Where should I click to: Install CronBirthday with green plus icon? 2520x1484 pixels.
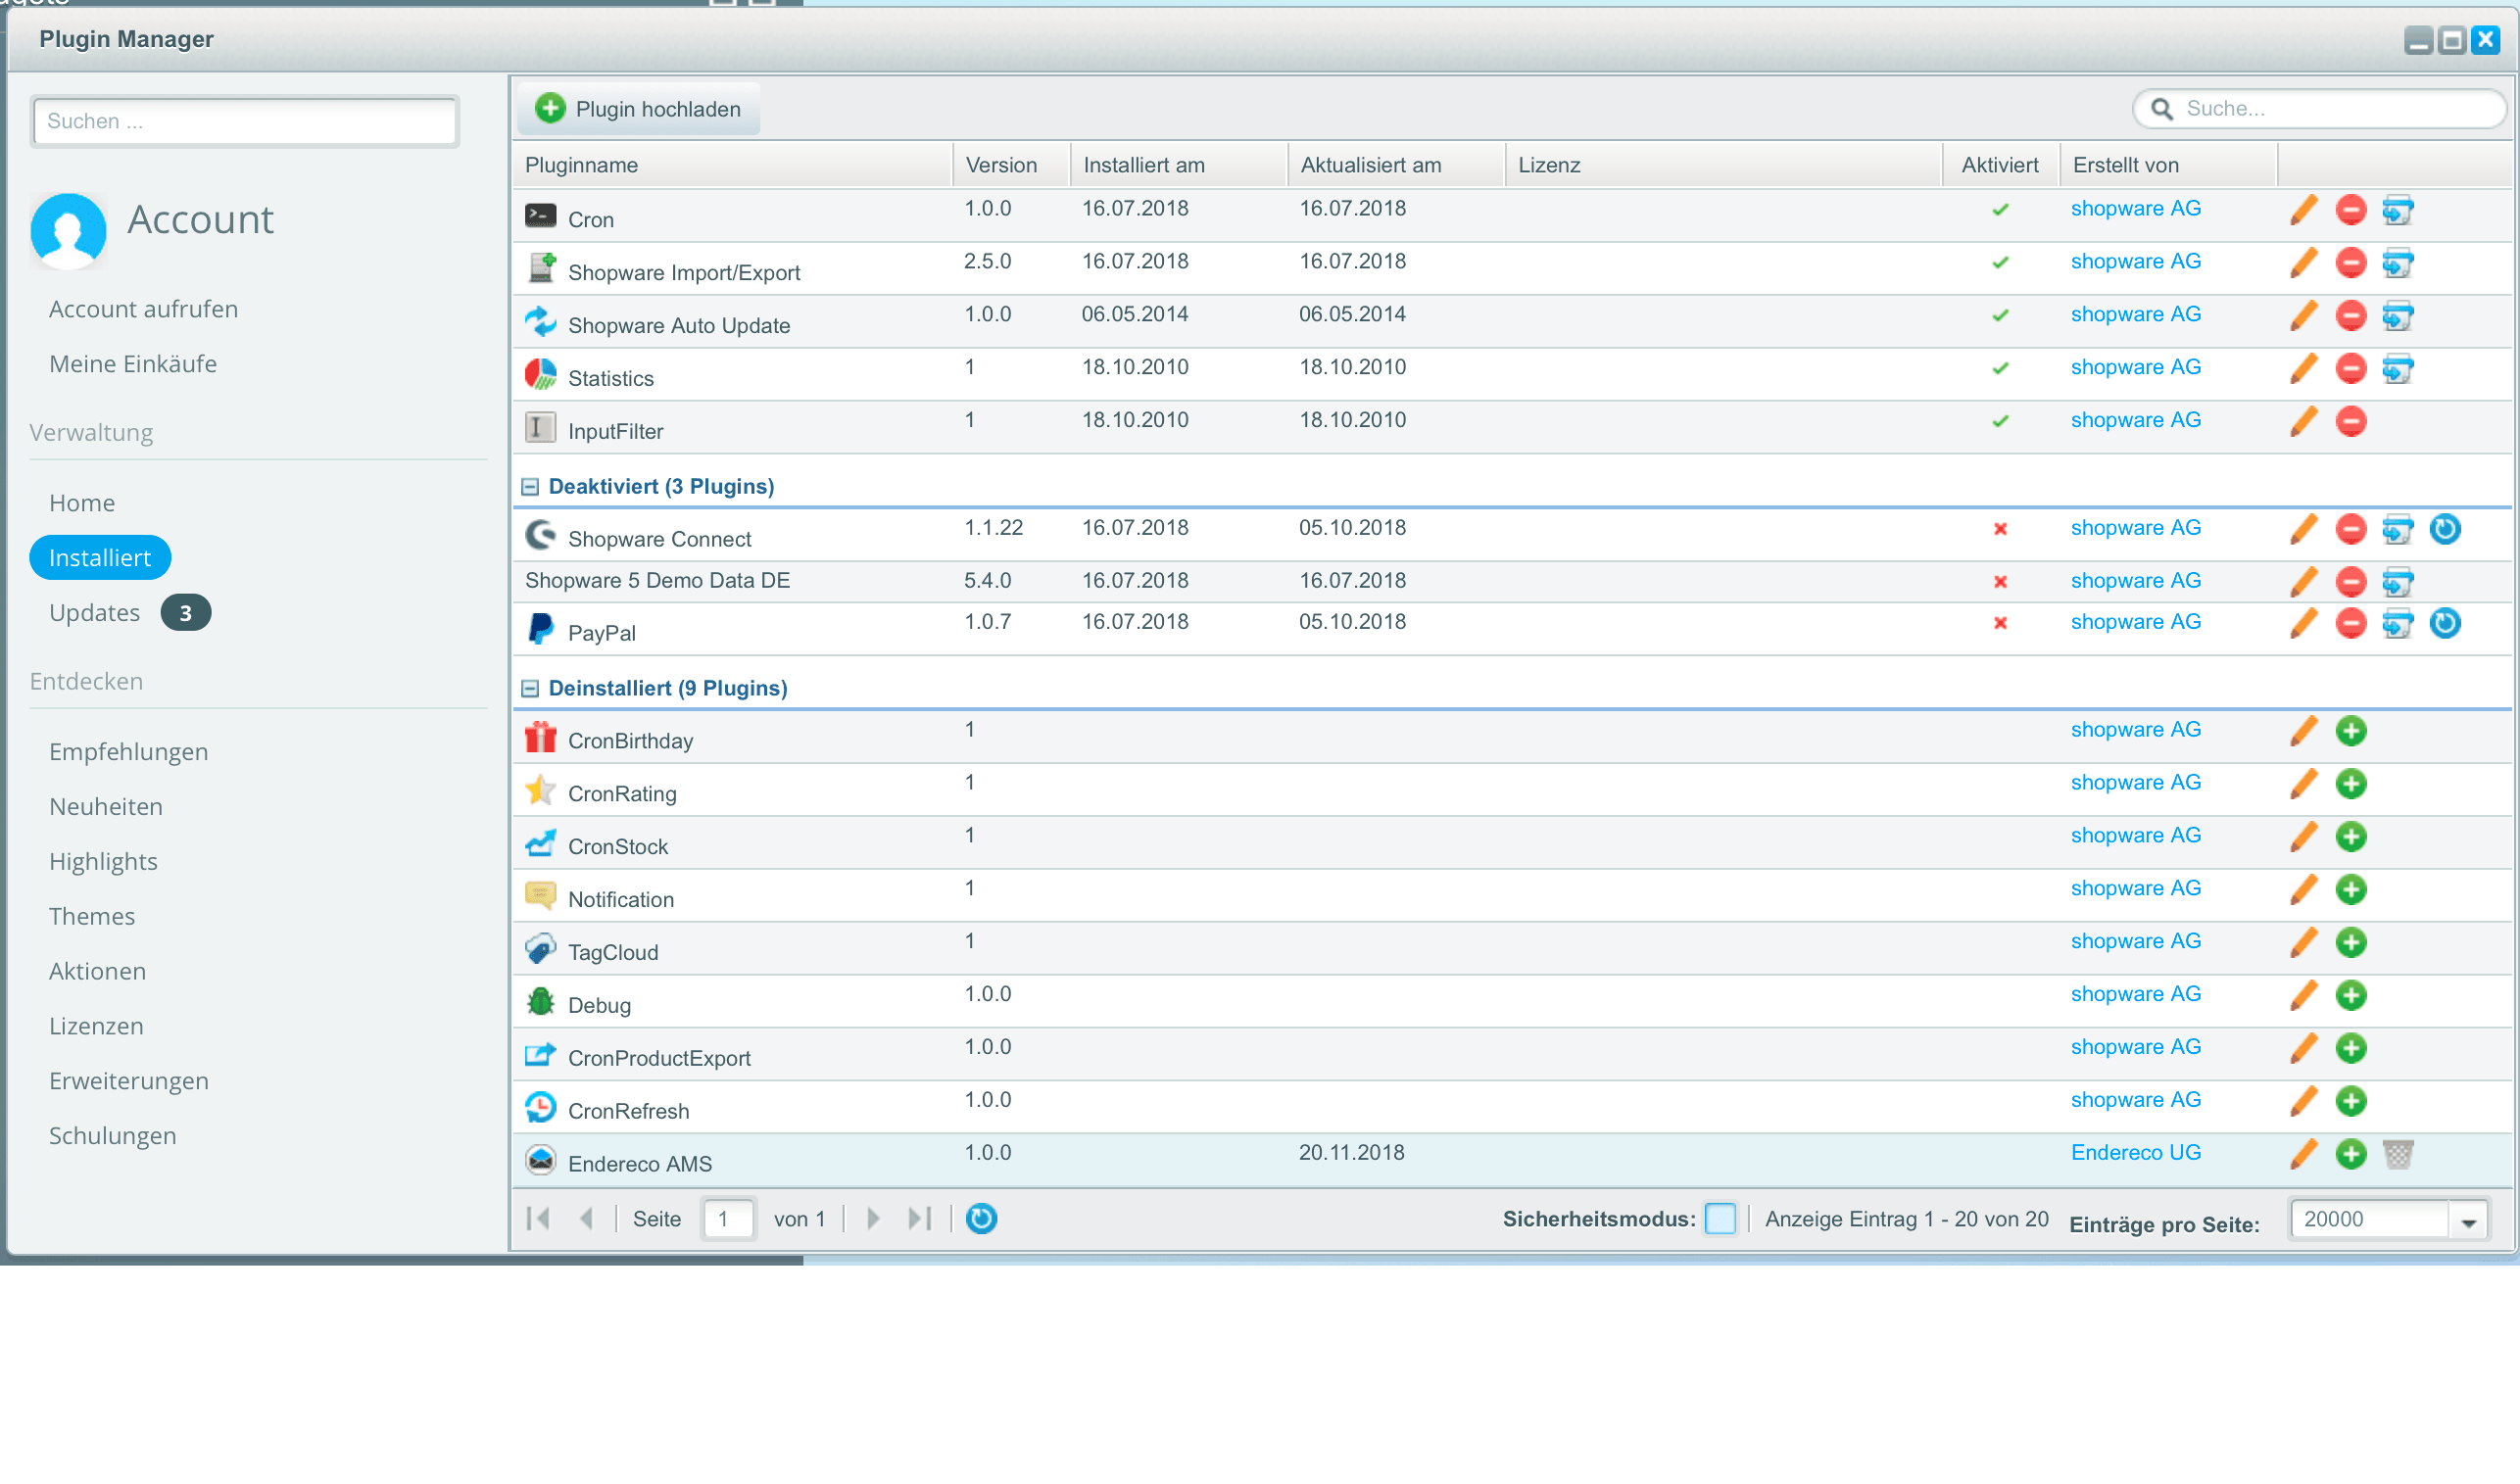click(2350, 731)
